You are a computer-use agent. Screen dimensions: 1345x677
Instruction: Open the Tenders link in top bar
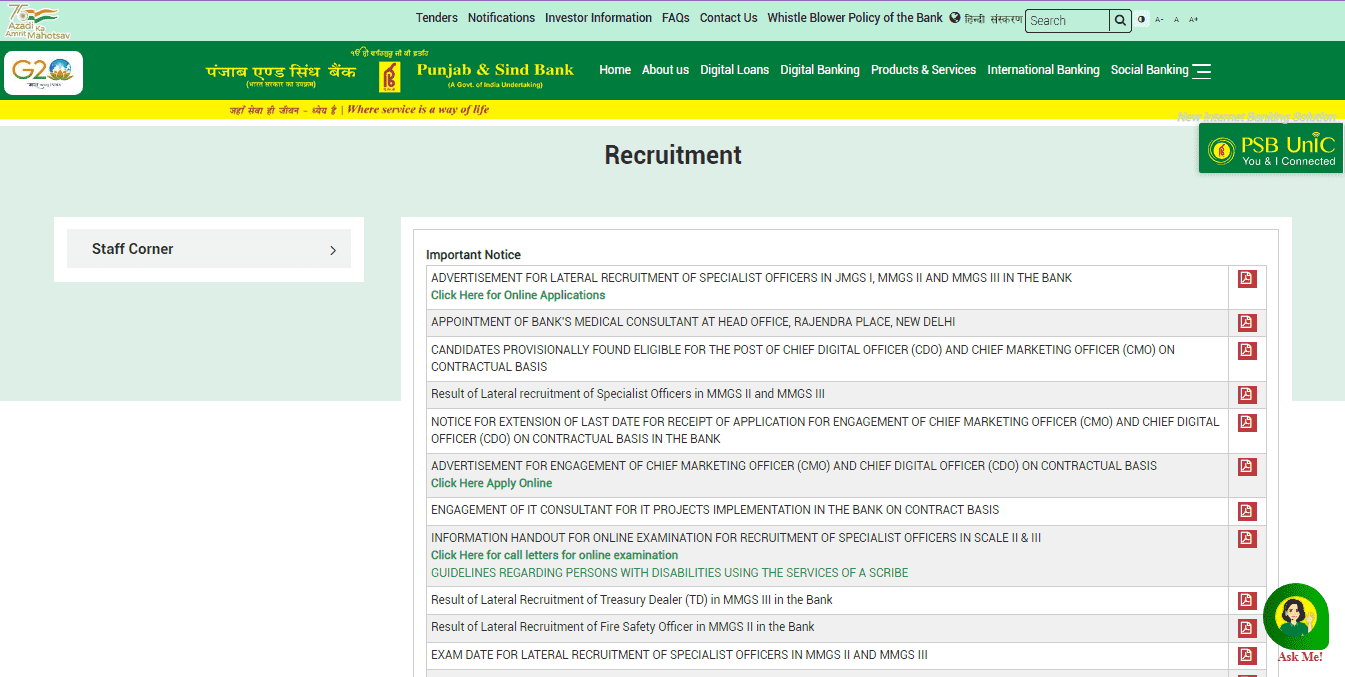[436, 18]
